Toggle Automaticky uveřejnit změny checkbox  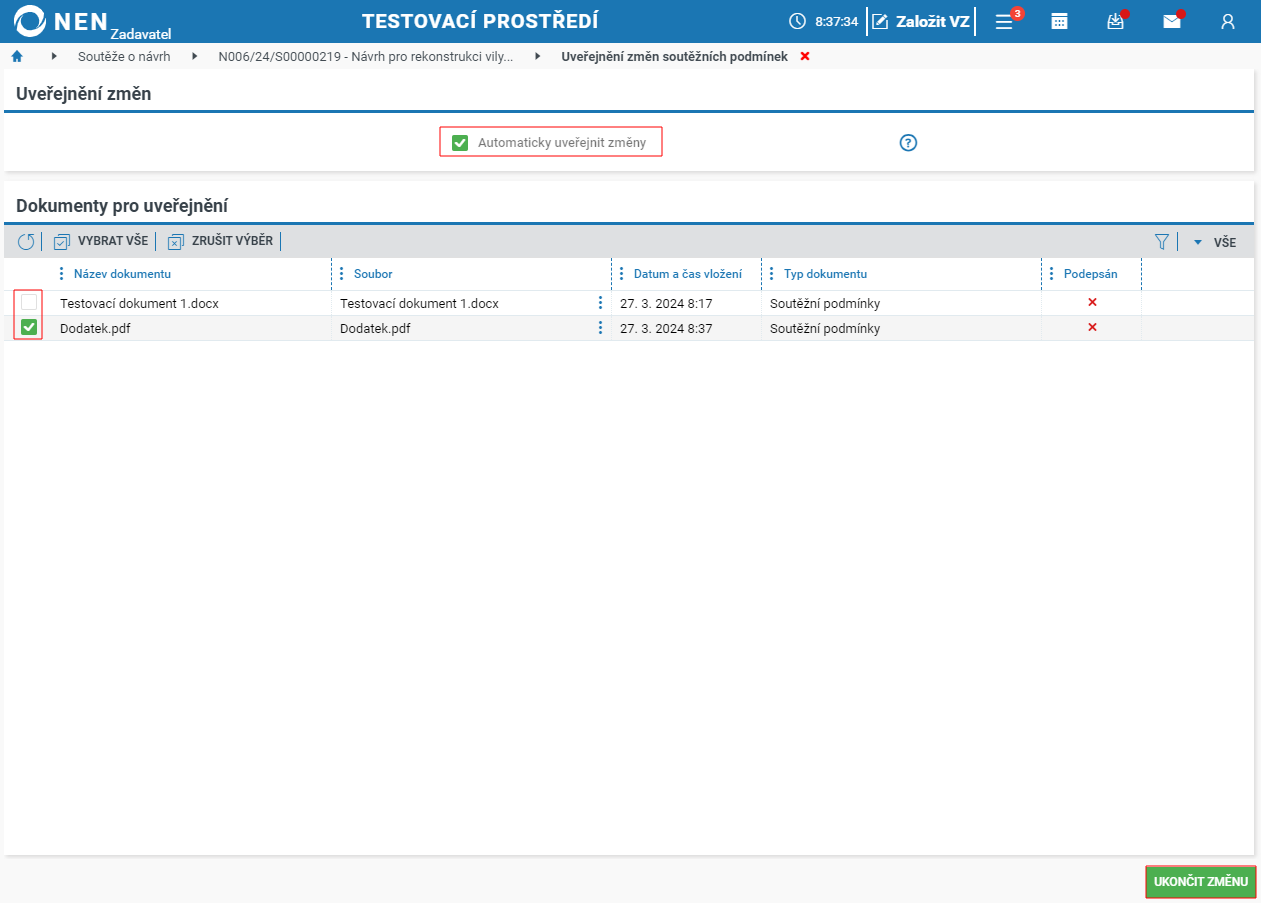[460, 143]
